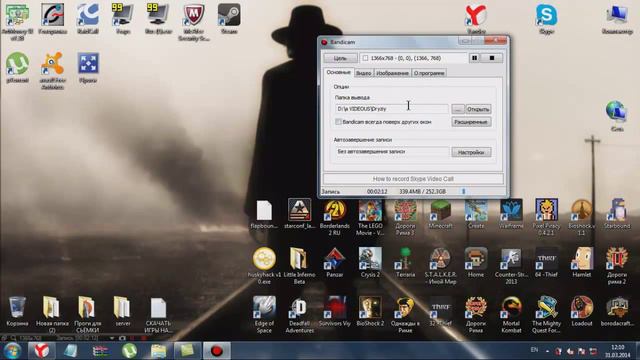This screenshot has height=360, width=640.
Task: Click the Открыть button
Action: click(x=478, y=109)
